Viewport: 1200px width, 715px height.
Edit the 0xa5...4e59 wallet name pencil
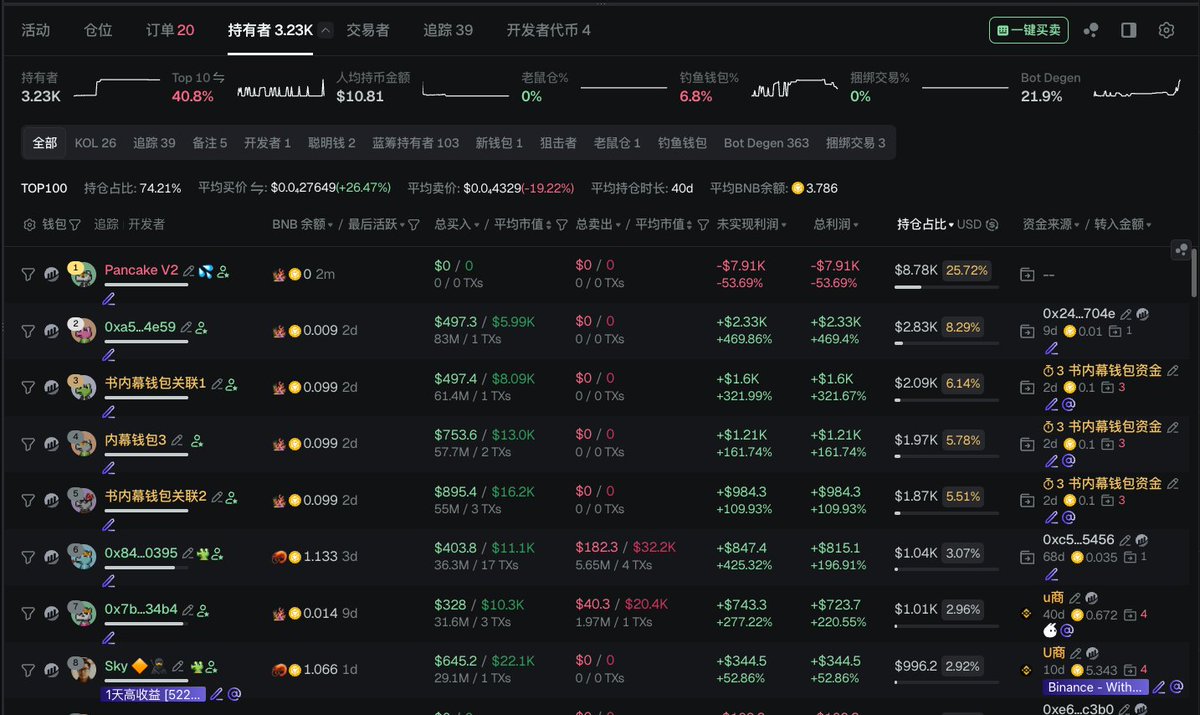coord(185,327)
